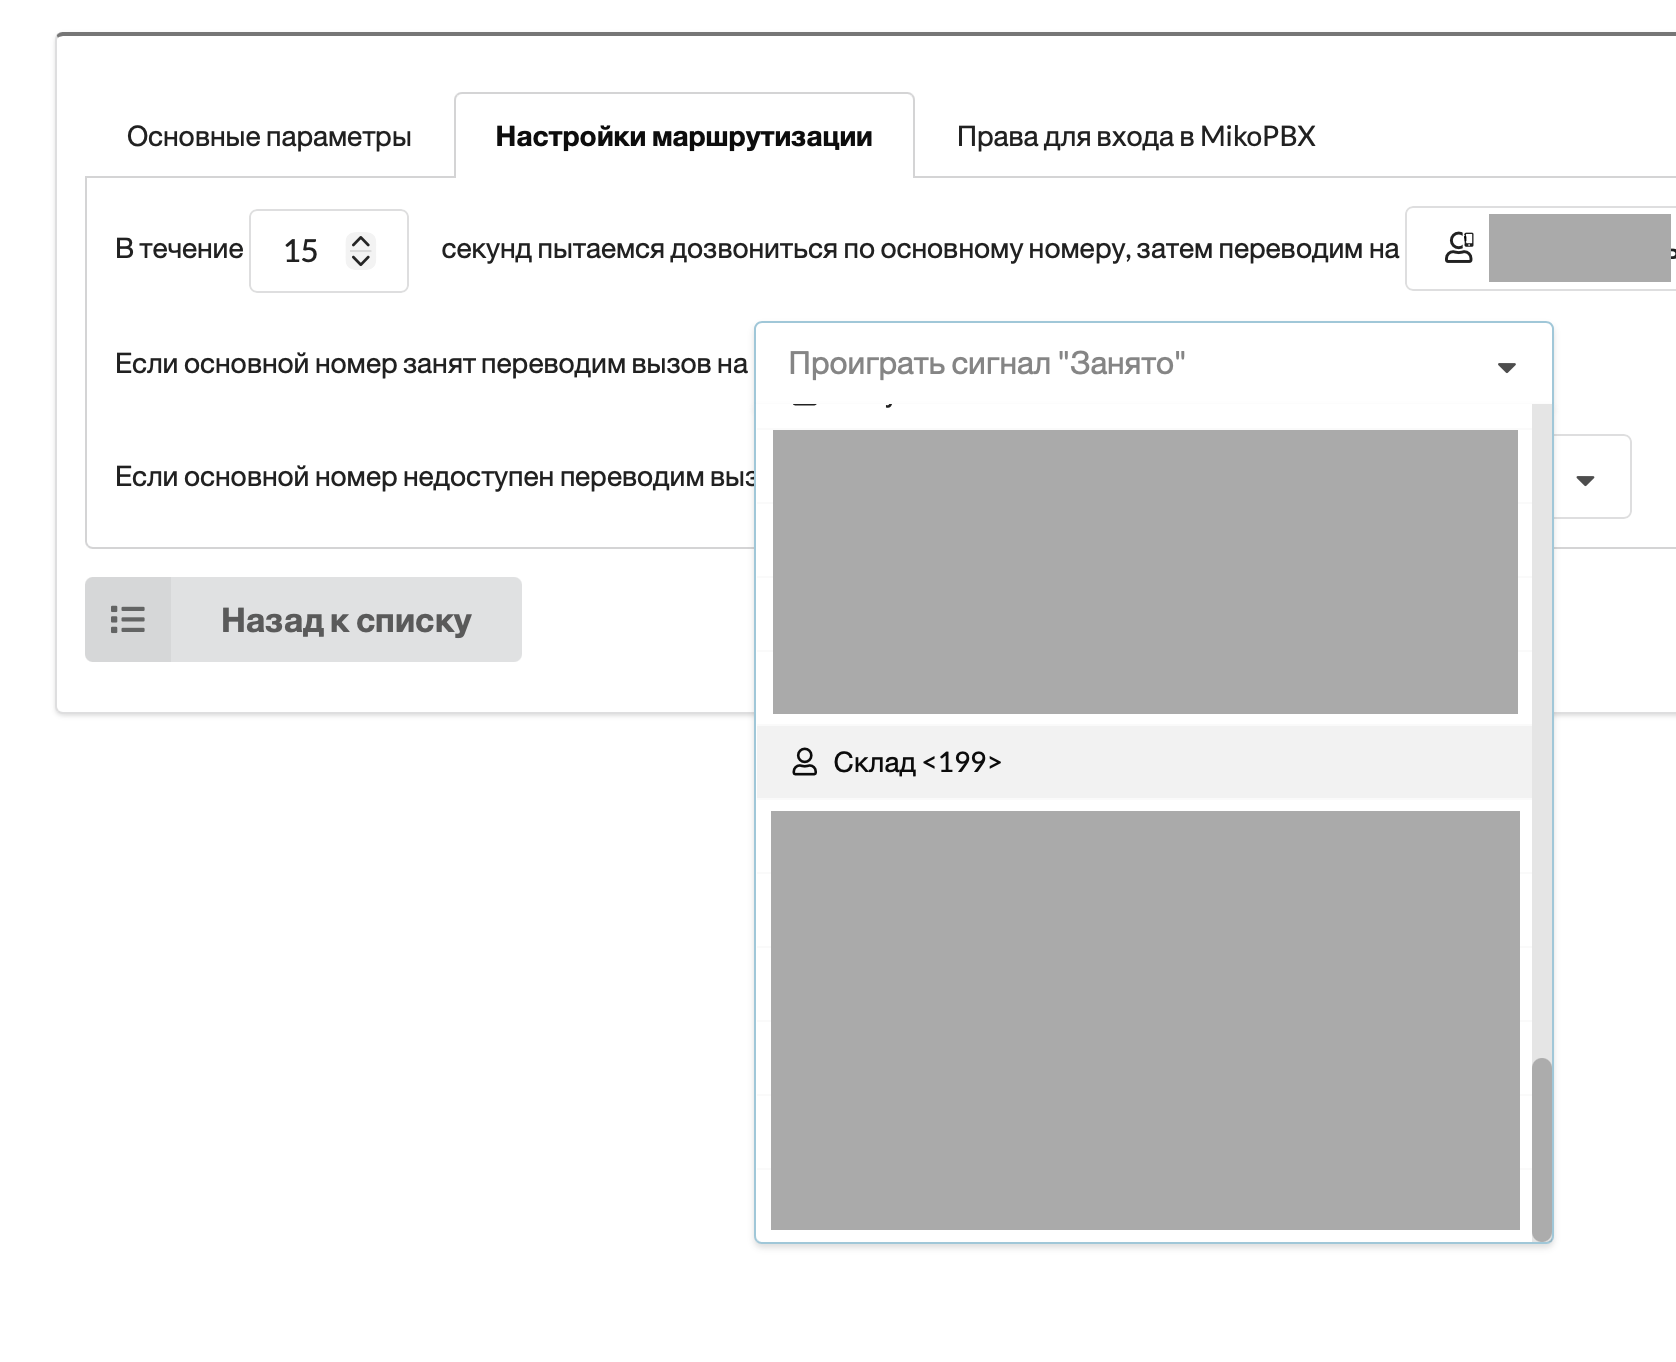Click the Проиграть сигнал "Занято" dropdown text
This screenshot has width=1676, height=1362.
point(986,364)
